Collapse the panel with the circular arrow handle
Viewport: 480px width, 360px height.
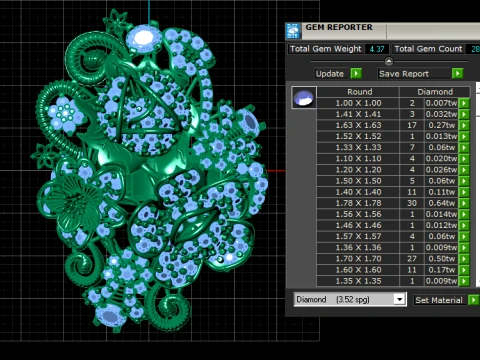[389, 61]
